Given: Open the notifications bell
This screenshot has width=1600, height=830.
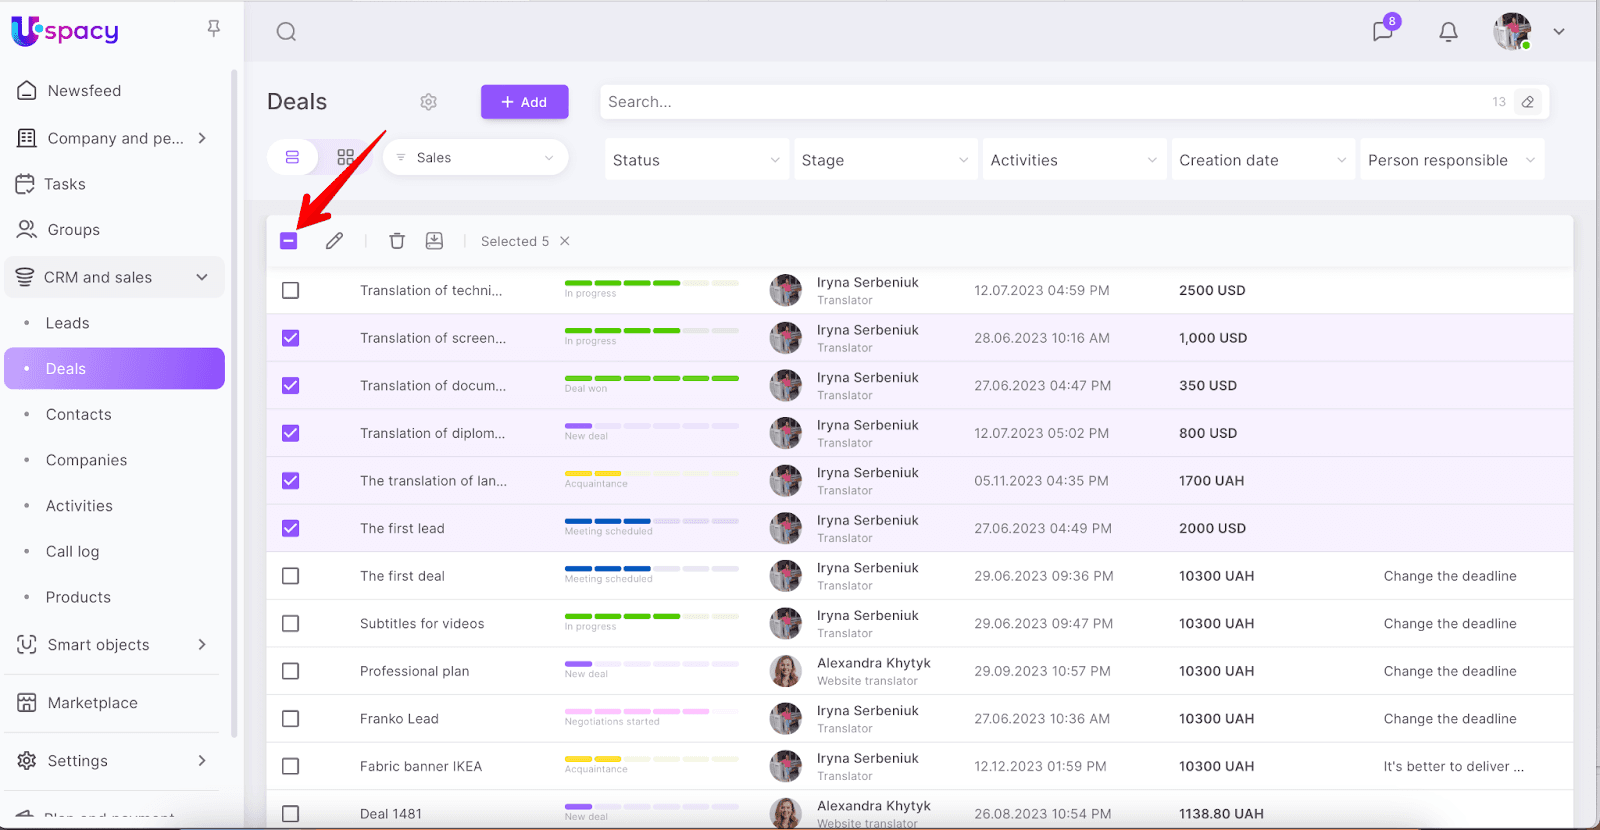Looking at the screenshot, I should (1448, 32).
